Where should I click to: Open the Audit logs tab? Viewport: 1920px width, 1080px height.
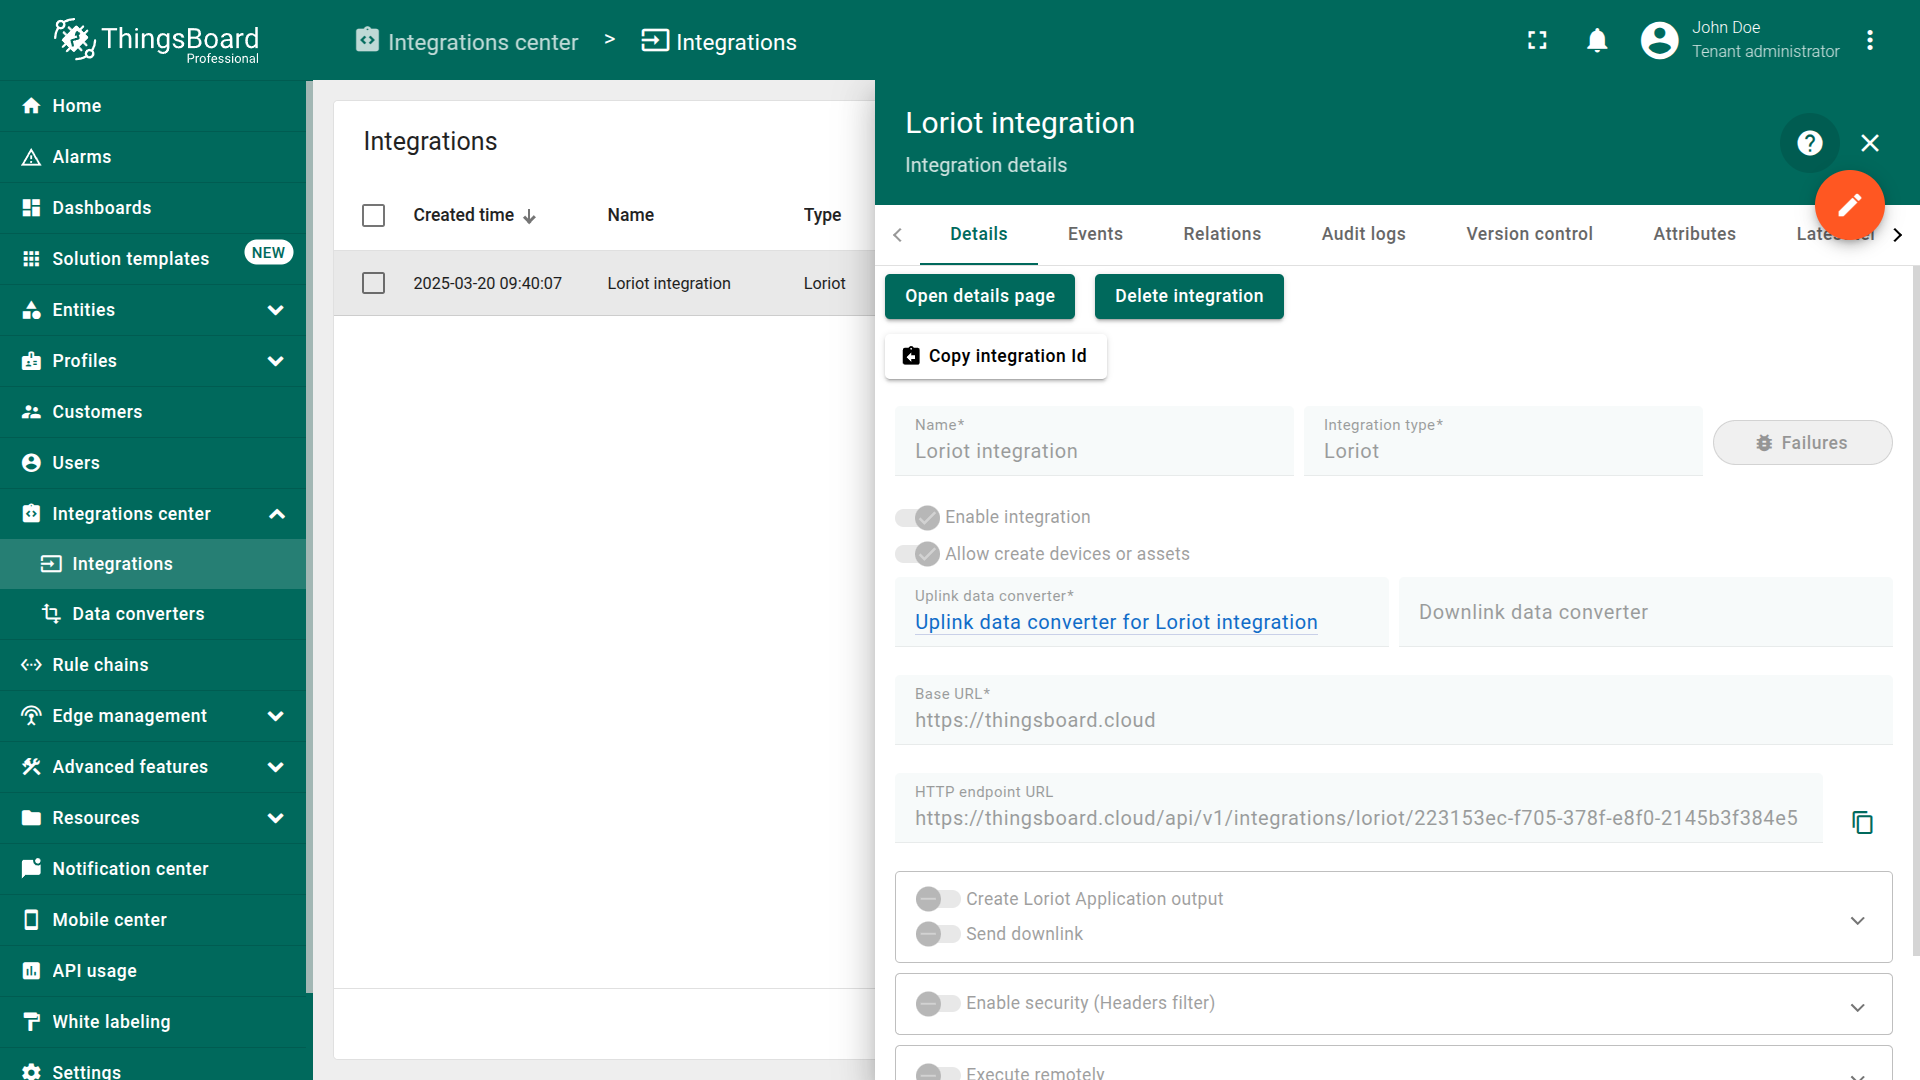pyautogui.click(x=1362, y=234)
